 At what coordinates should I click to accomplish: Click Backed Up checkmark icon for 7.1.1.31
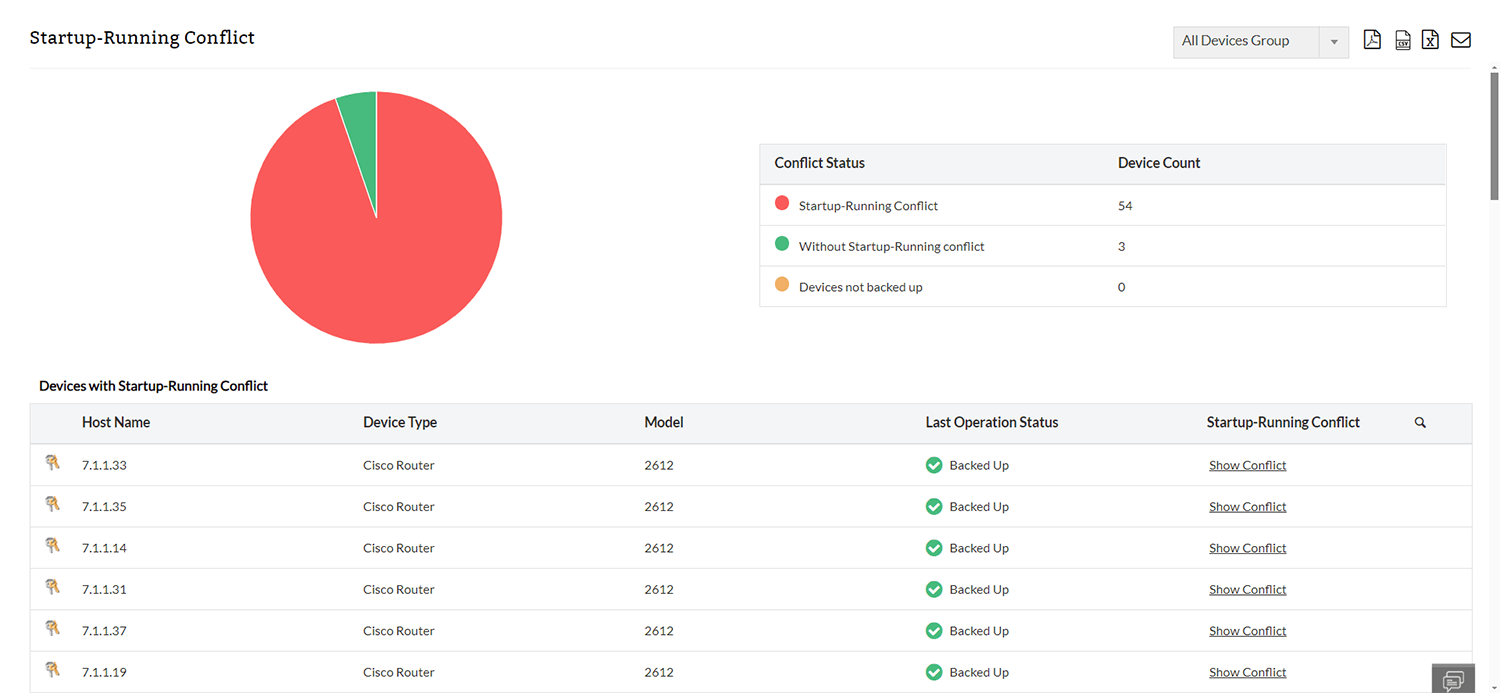(x=934, y=590)
